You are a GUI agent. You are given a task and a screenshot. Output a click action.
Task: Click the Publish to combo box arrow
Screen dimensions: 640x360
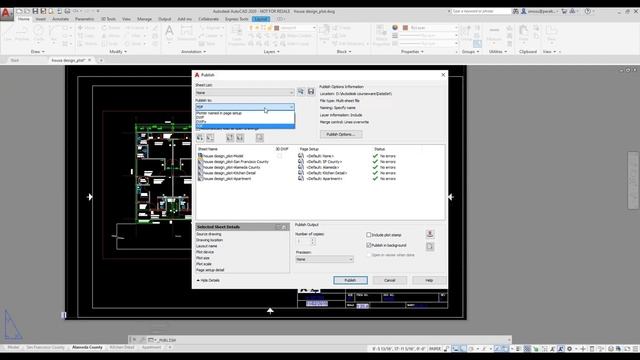coord(291,107)
